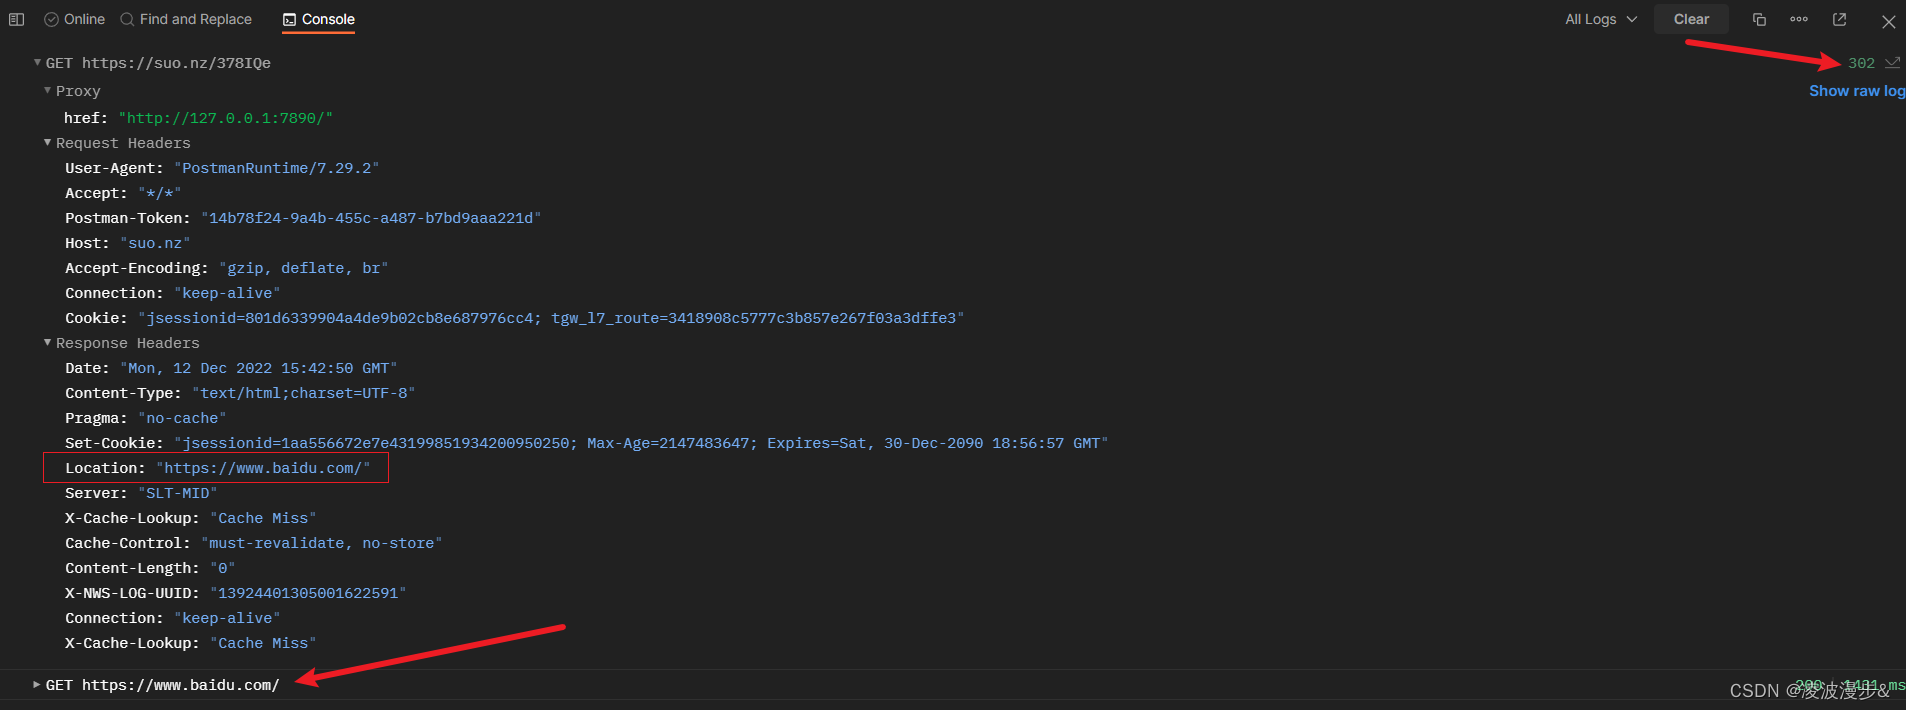Select the Date header value
This screenshot has height=710, width=1906.
click(259, 368)
